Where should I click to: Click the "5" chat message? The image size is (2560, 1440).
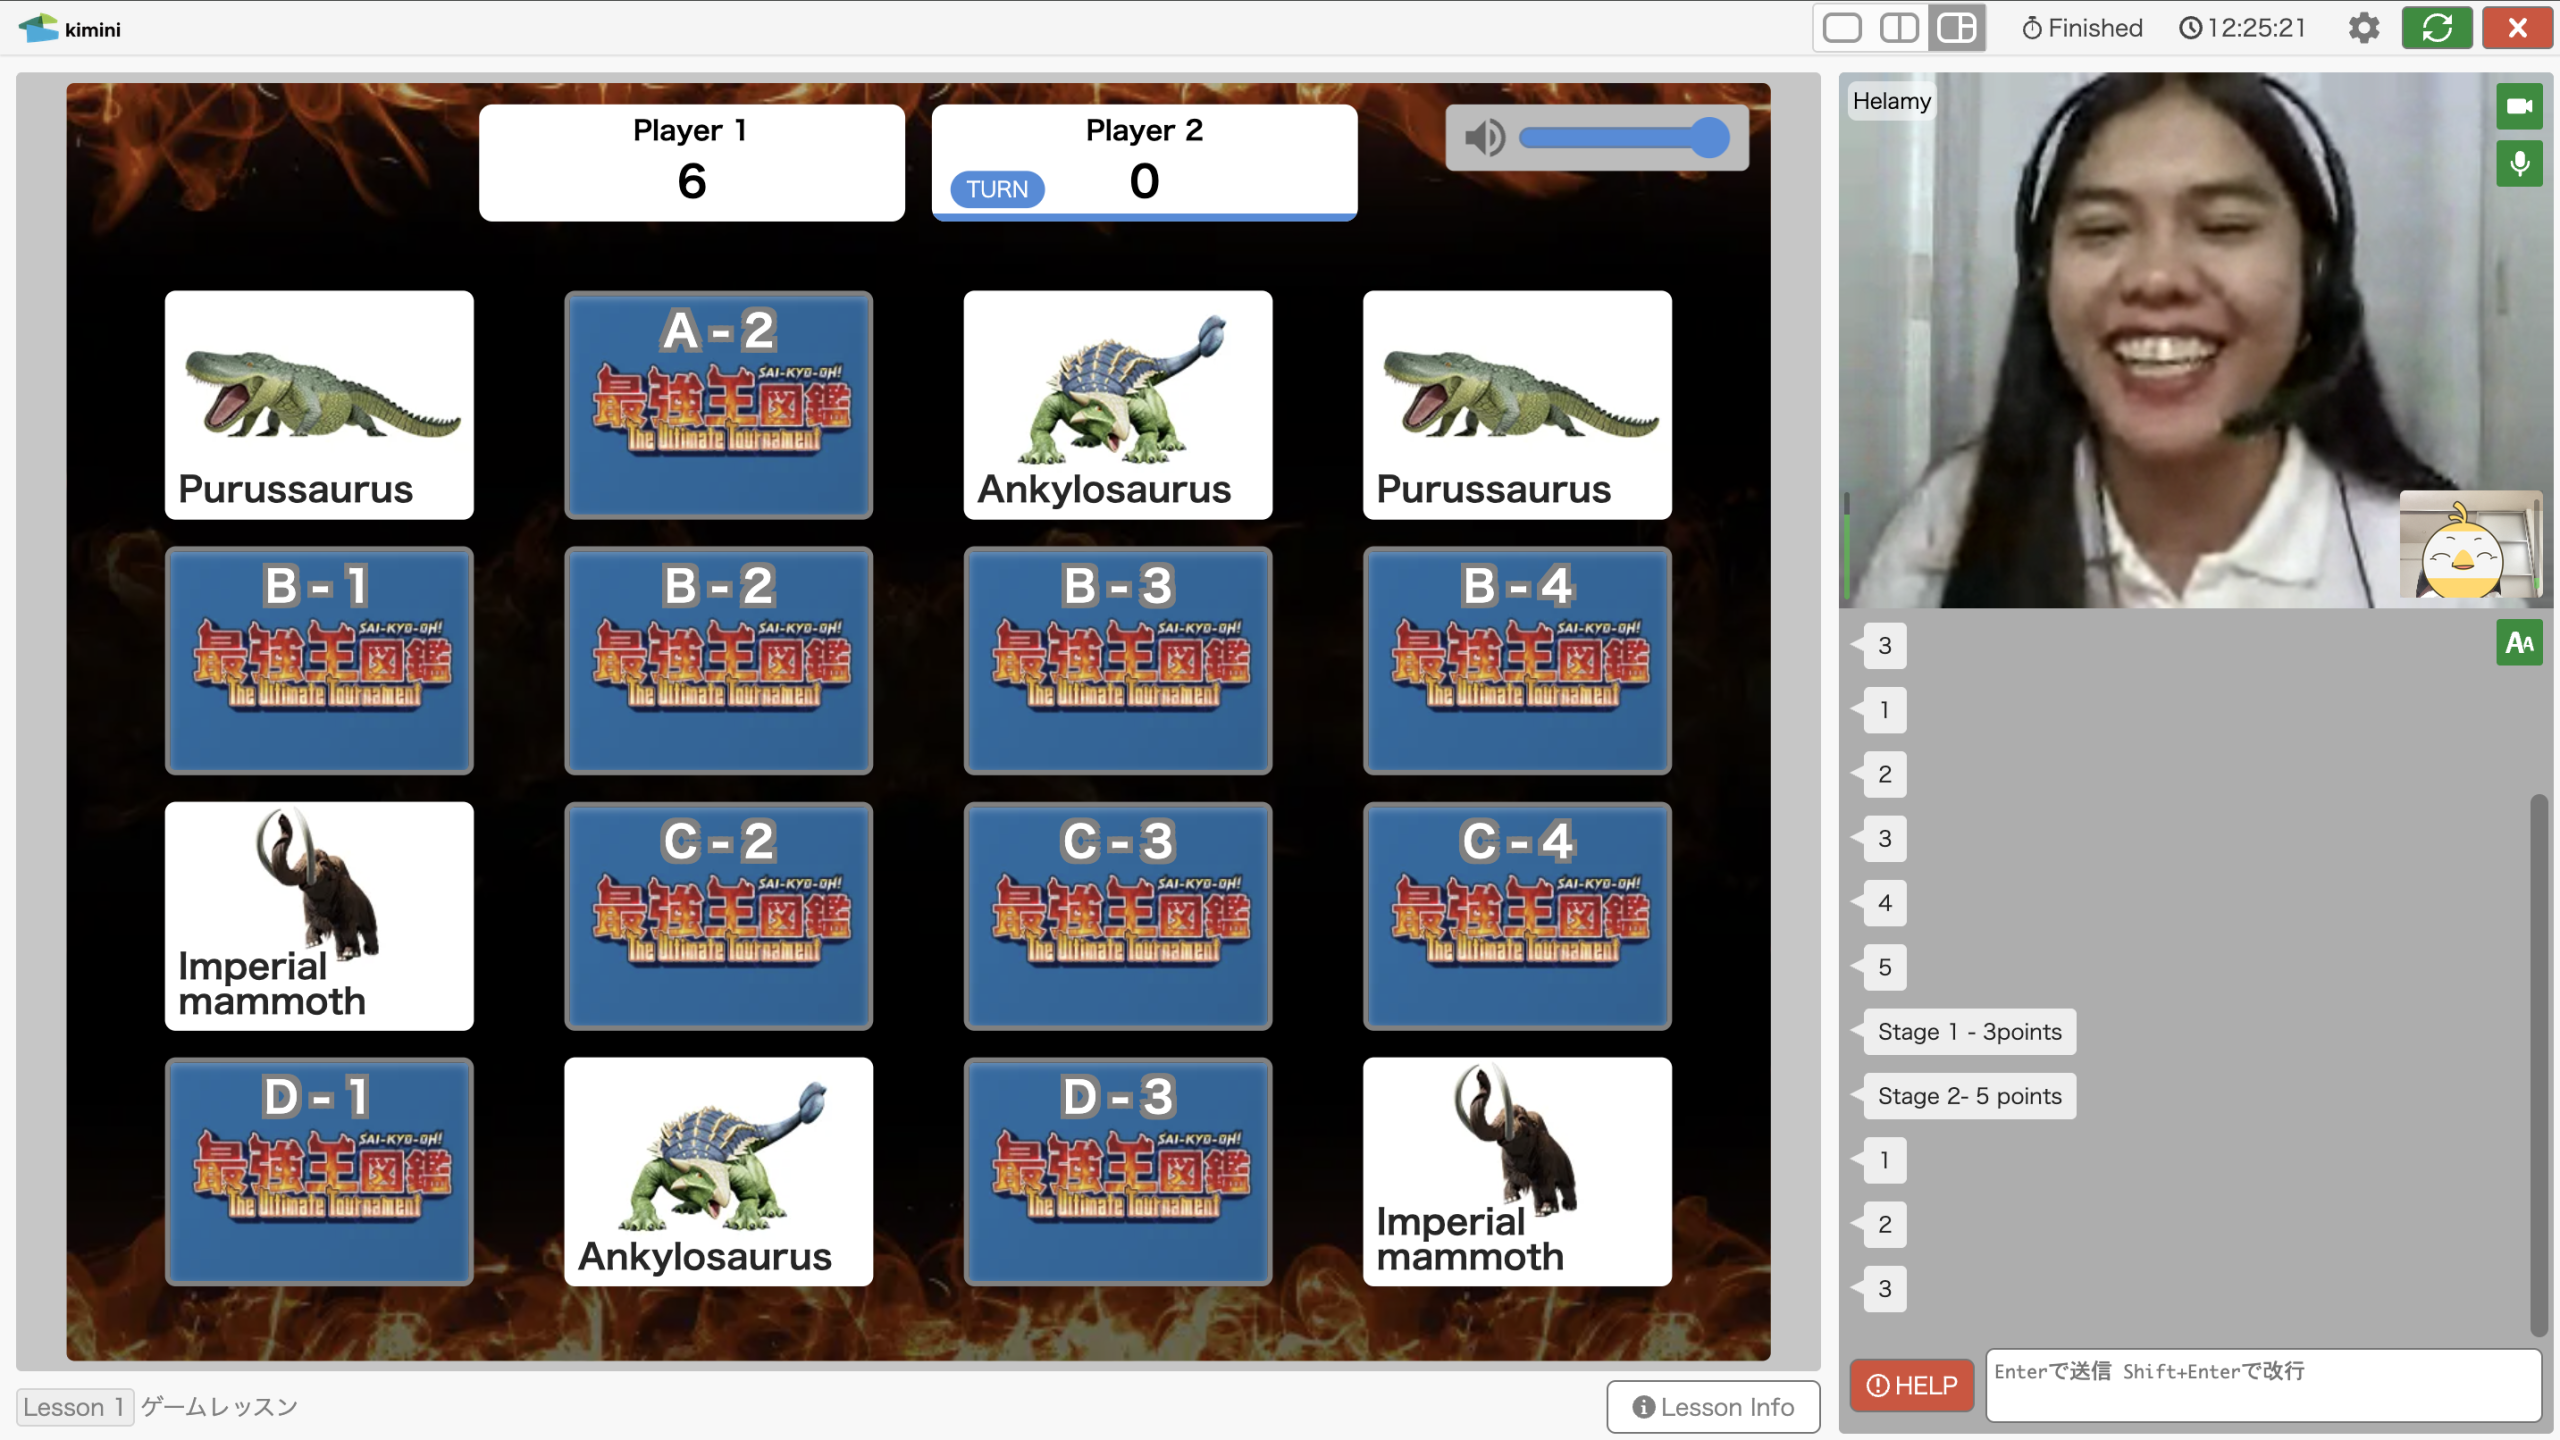(x=1885, y=967)
